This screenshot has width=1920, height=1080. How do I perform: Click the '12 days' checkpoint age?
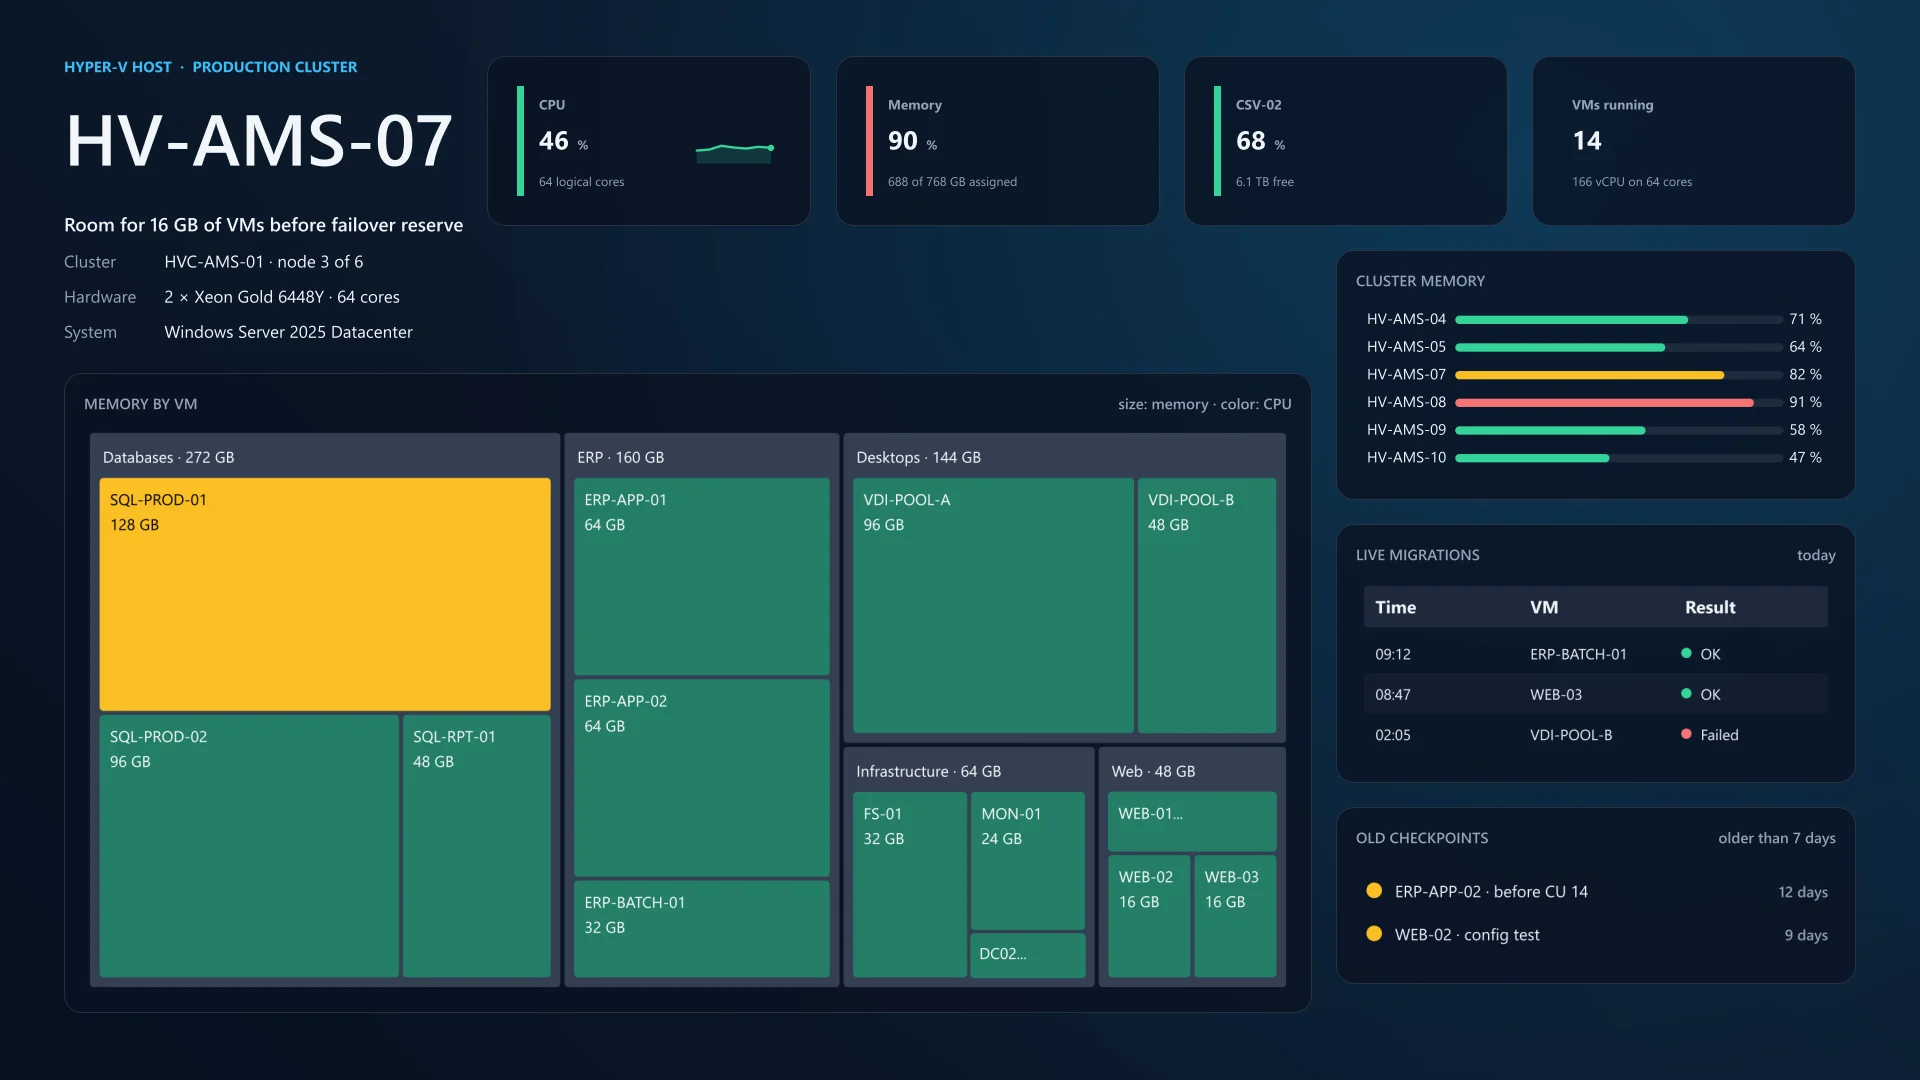1803,892
